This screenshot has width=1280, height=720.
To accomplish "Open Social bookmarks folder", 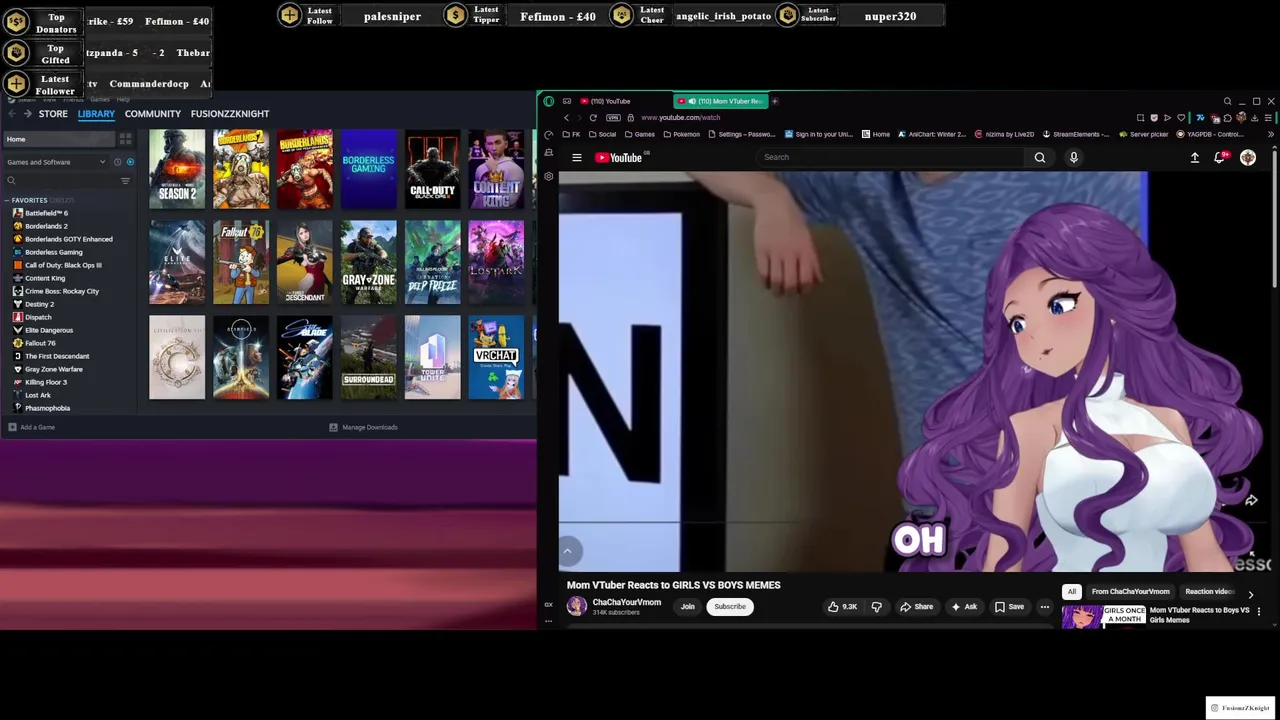I will (602, 134).
